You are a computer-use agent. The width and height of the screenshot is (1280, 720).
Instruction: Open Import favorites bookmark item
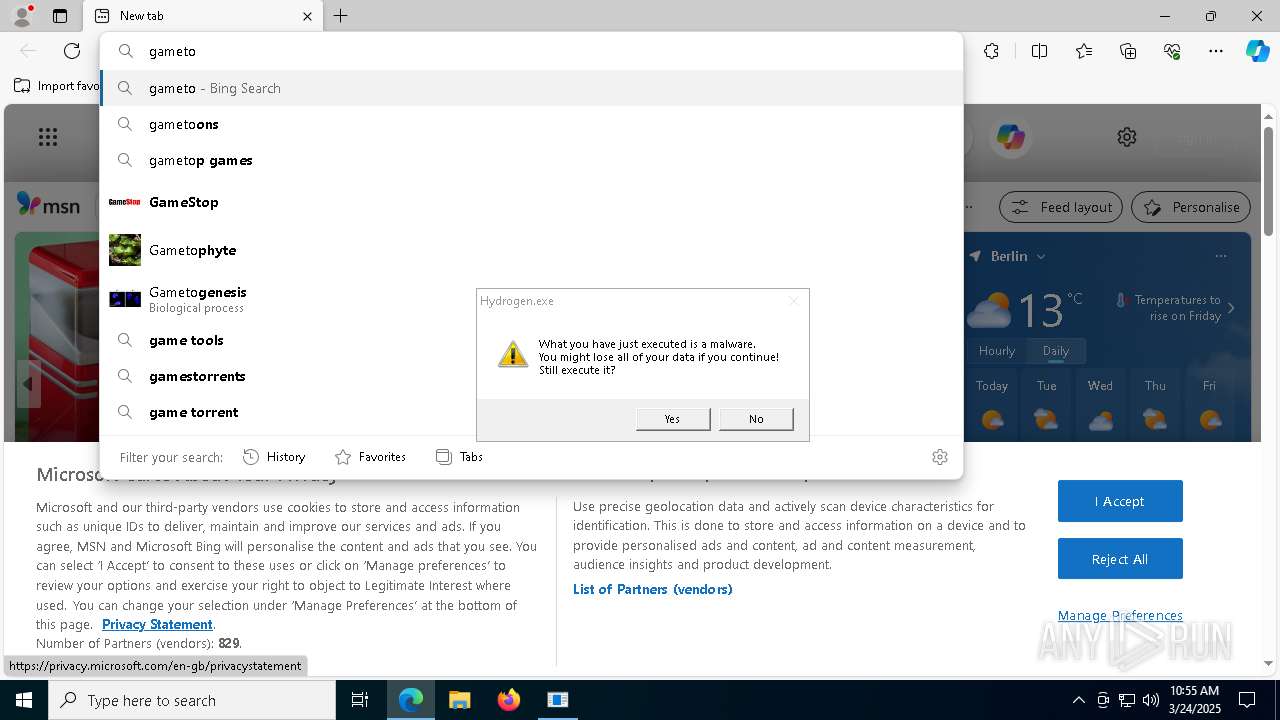click(57, 86)
